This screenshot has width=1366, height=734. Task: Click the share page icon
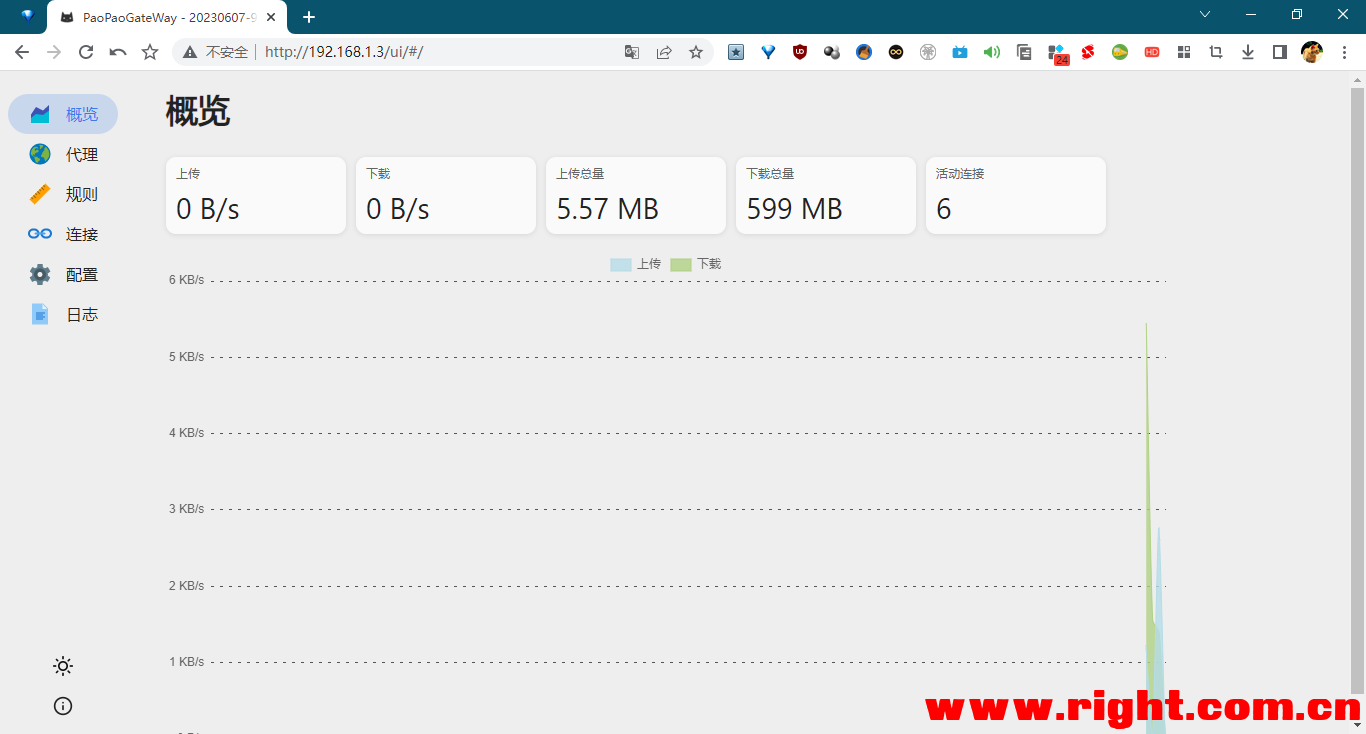coord(664,52)
